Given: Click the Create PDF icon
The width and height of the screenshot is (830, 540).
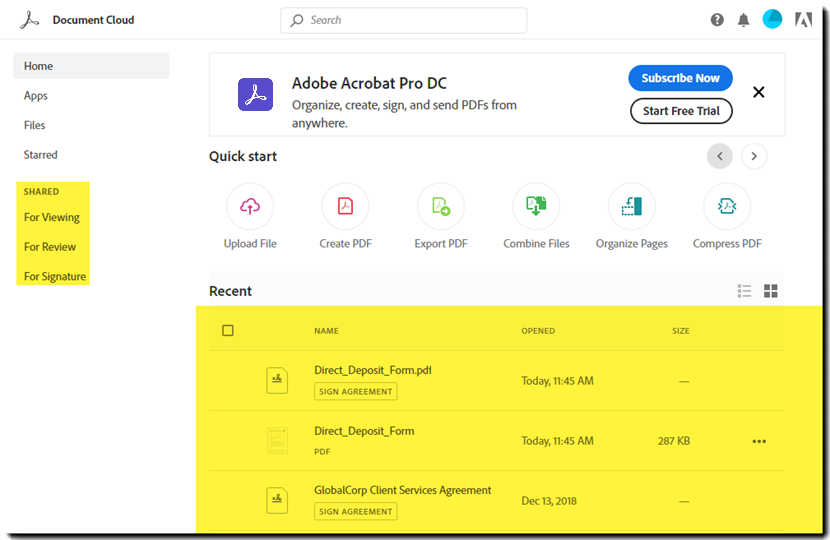Looking at the screenshot, I should [x=345, y=206].
